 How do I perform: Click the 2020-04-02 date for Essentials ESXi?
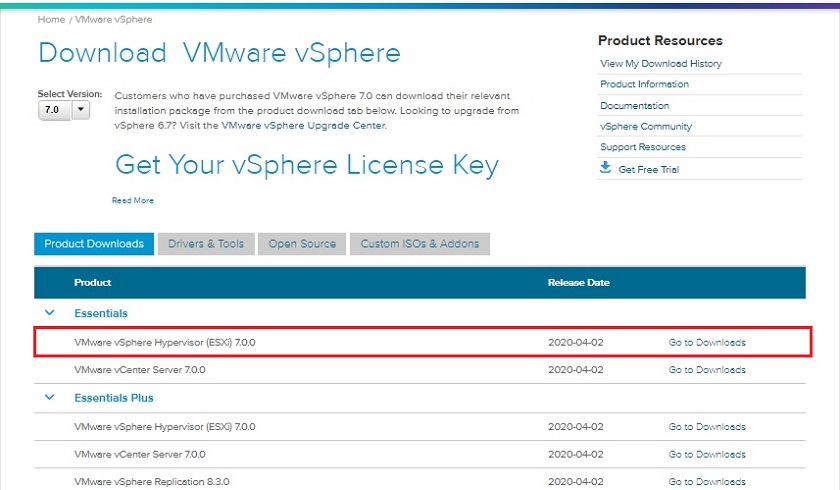click(575, 342)
